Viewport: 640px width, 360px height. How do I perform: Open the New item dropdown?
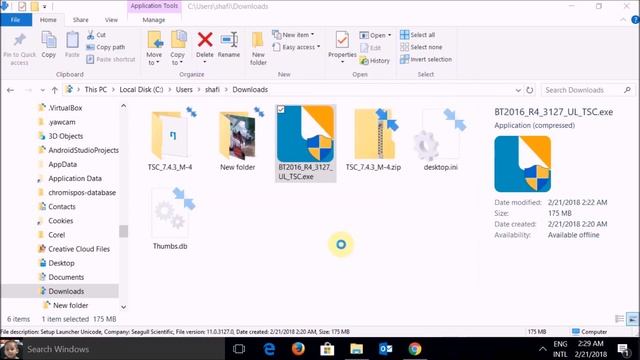pos(293,35)
